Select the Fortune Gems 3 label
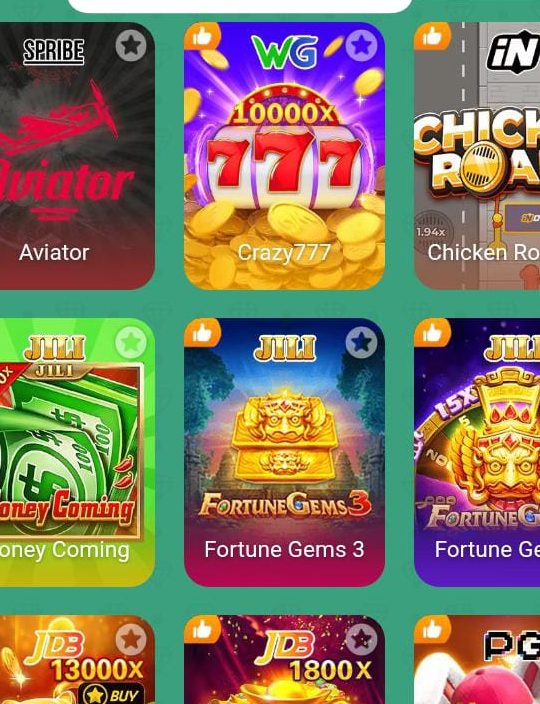 284,549
